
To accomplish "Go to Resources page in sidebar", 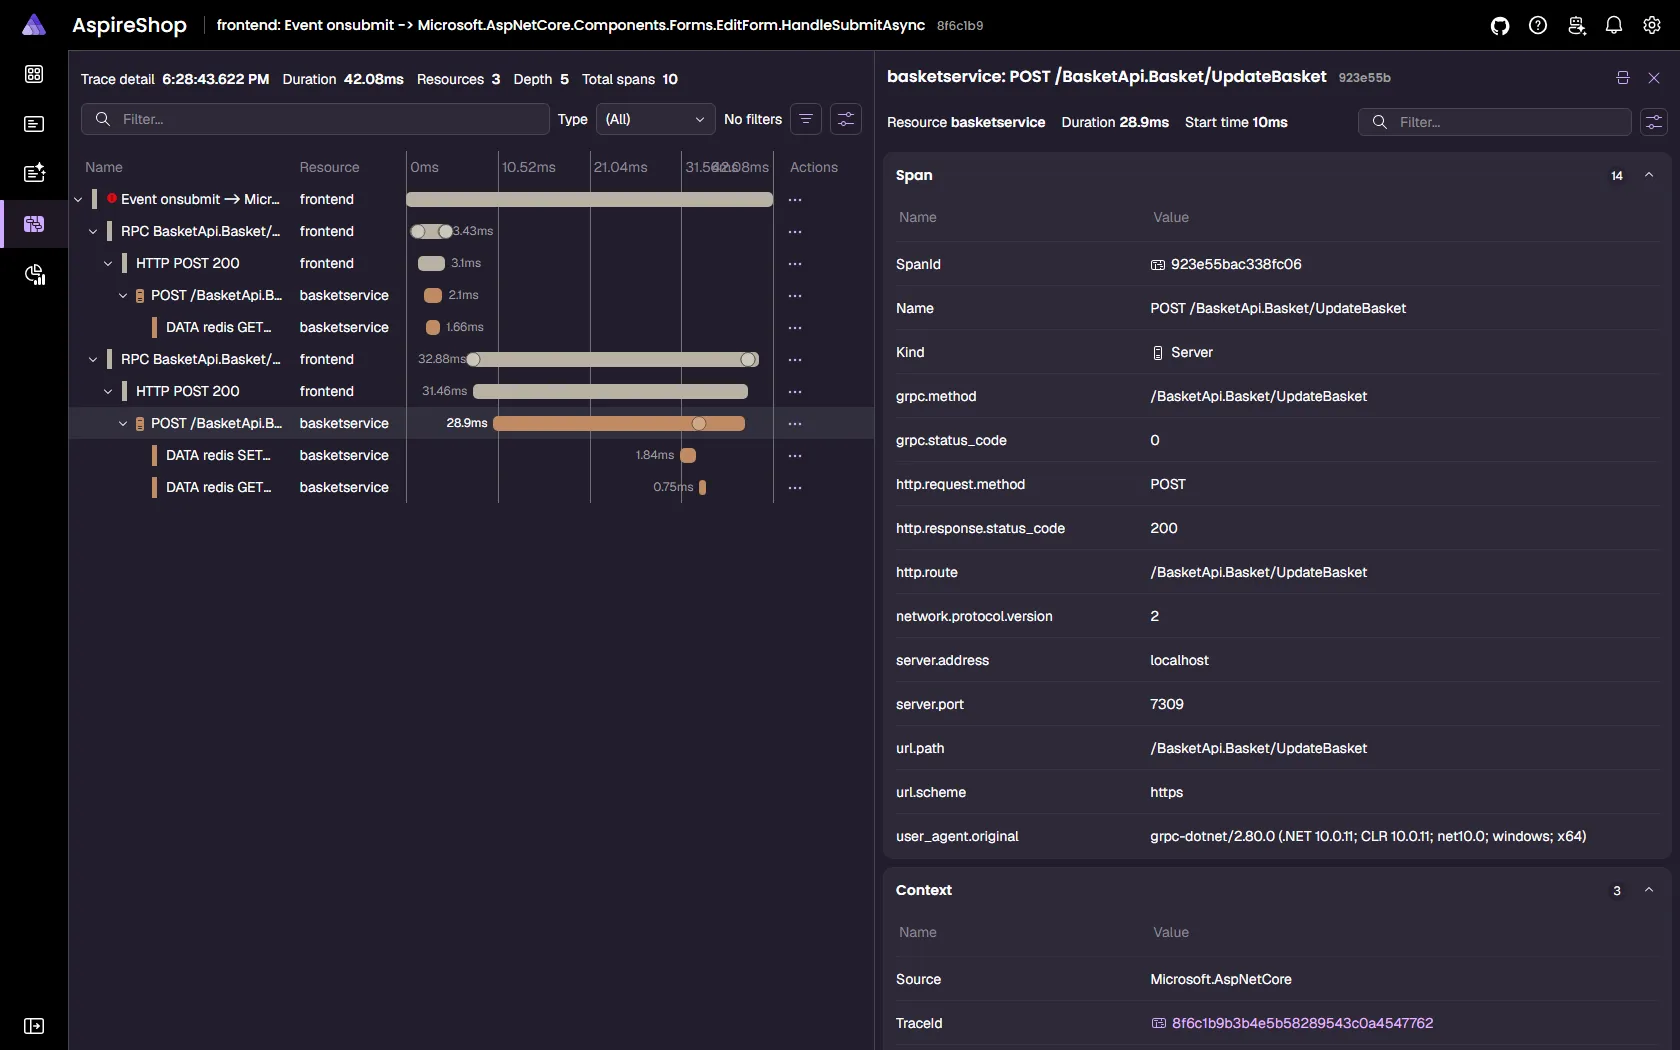I will (34, 74).
